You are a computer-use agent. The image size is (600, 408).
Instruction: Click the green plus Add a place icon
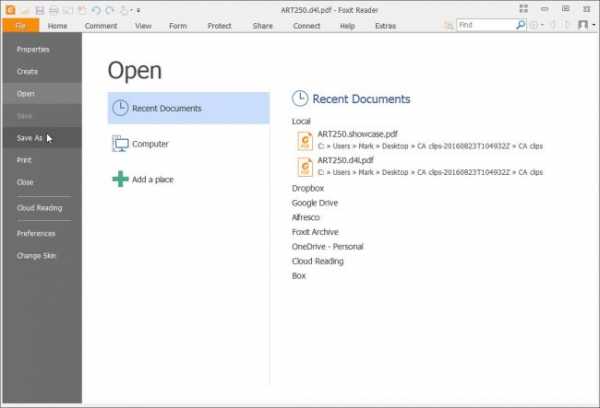point(120,179)
